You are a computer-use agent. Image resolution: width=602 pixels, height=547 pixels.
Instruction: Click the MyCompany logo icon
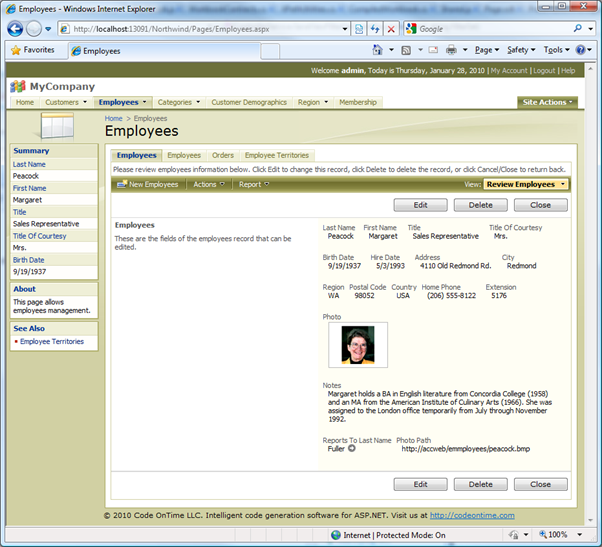[x=18, y=87]
